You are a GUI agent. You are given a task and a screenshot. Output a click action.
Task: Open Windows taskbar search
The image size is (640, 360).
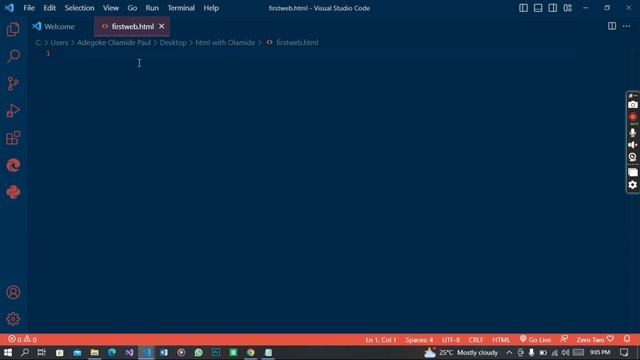point(25,352)
